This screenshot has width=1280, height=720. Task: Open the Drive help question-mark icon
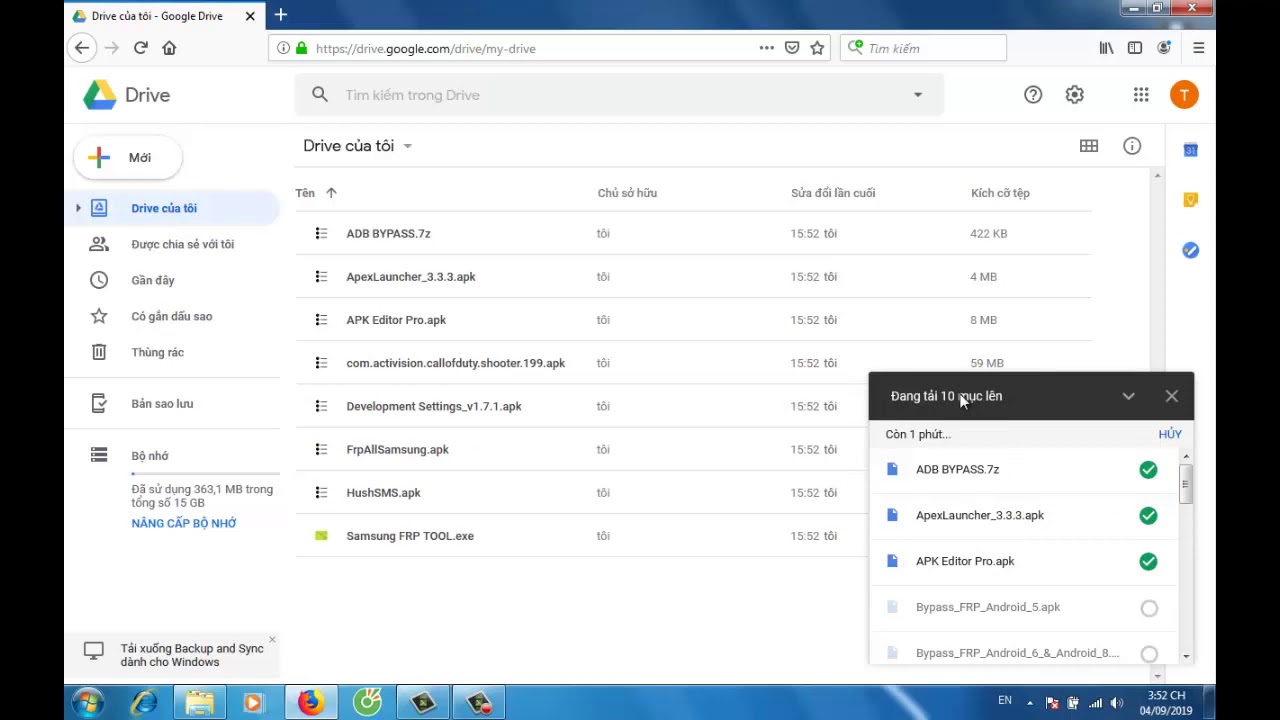point(1033,95)
